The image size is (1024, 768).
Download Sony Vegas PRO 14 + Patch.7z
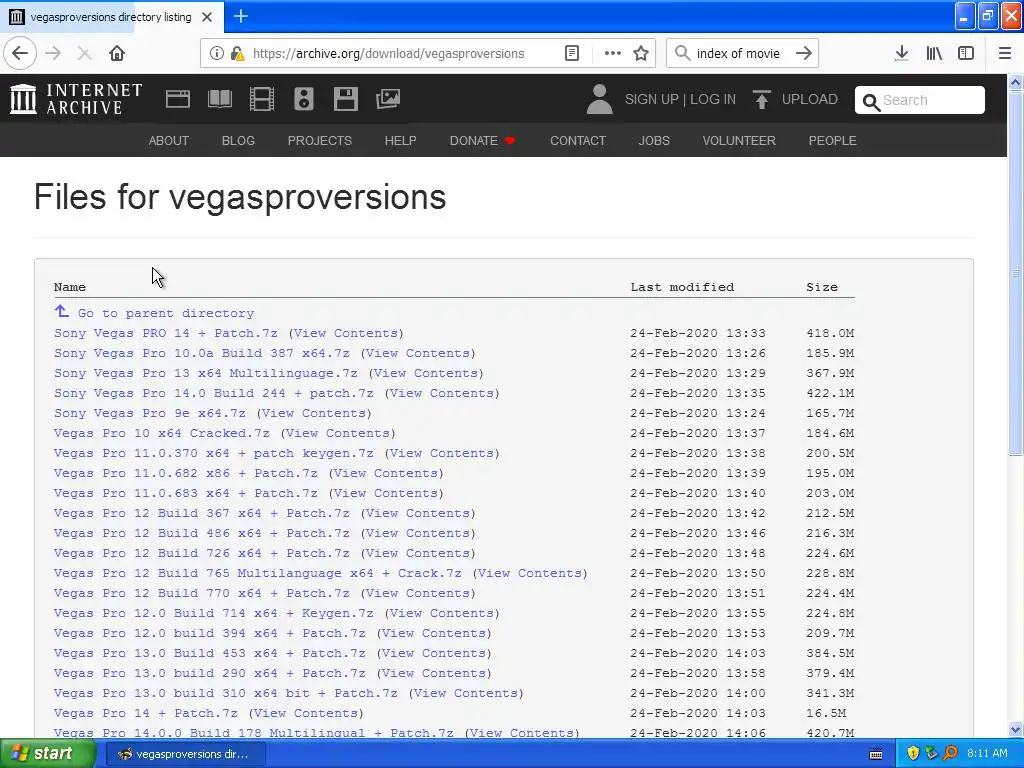pos(166,333)
